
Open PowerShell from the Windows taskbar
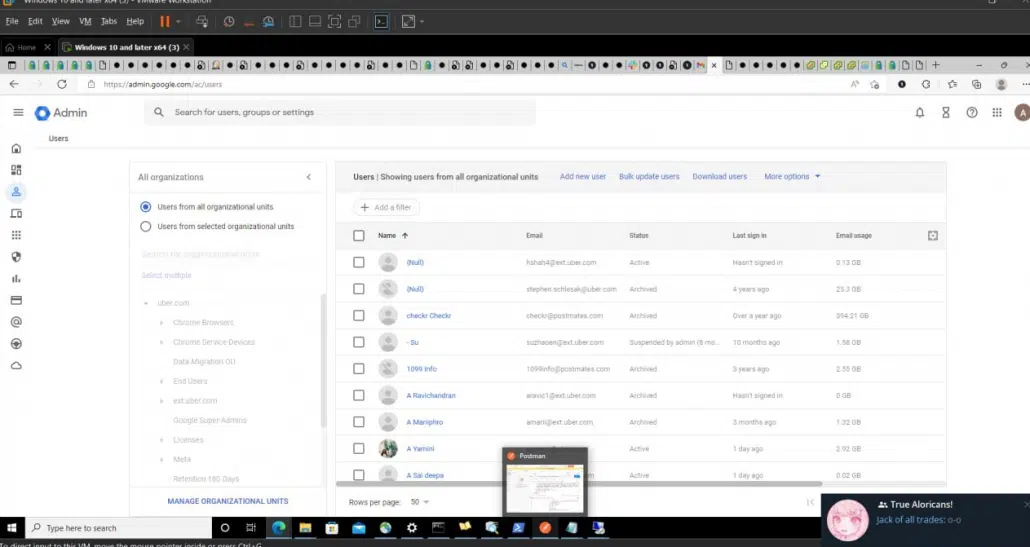point(518,527)
